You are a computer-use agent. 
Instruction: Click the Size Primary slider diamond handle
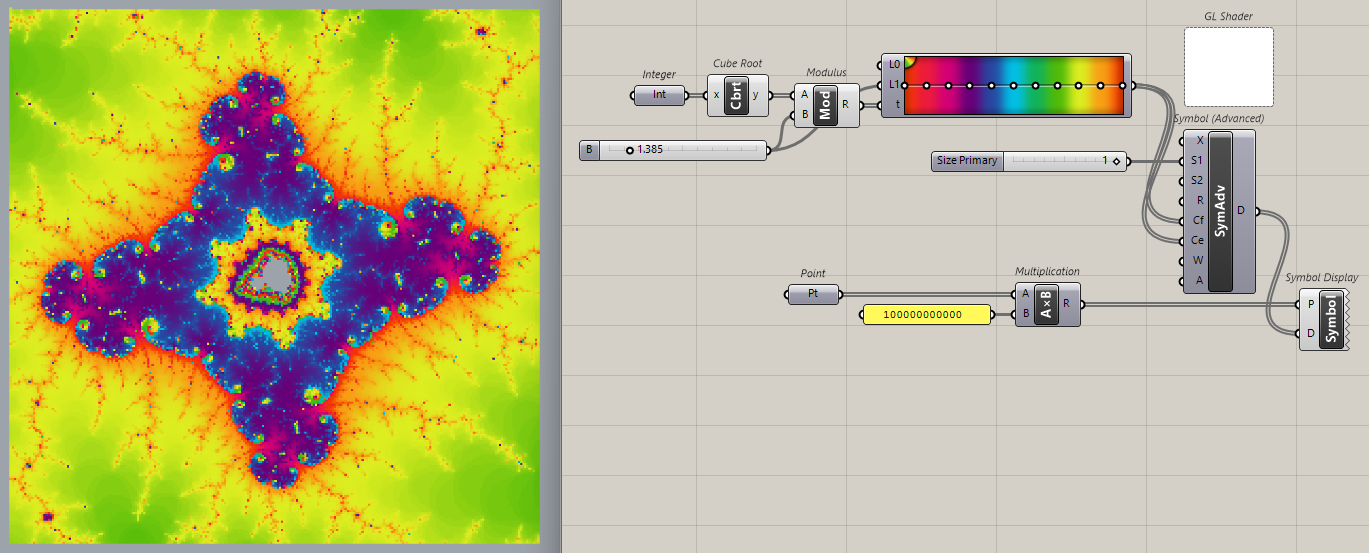(1116, 160)
